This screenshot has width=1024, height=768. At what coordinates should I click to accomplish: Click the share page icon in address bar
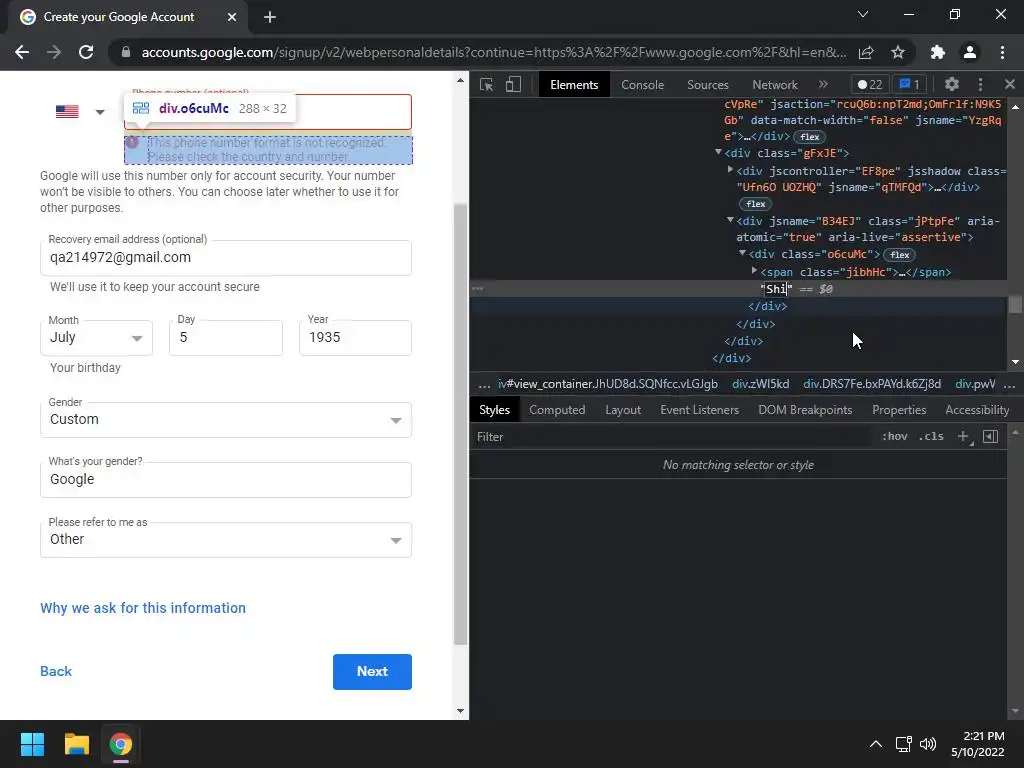point(866,52)
